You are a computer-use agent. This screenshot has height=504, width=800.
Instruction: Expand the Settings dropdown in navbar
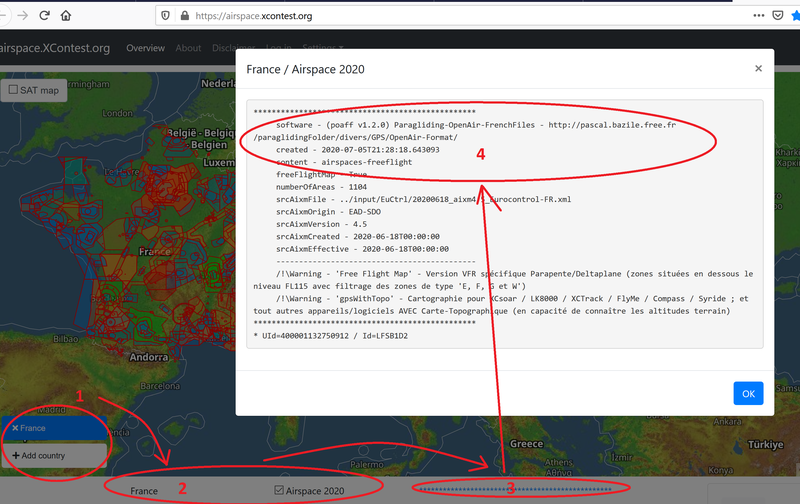[x=322, y=47]
